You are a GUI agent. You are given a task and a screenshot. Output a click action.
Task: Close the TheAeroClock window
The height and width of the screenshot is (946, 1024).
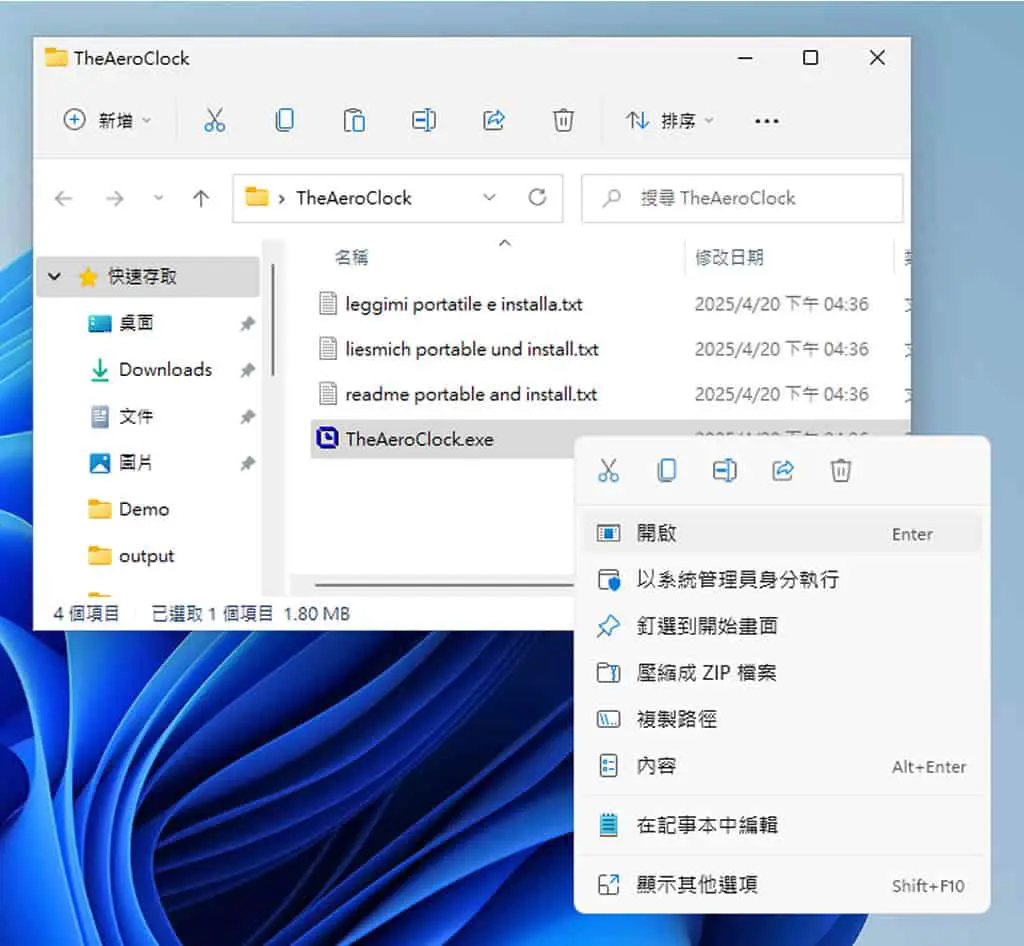(x=877, y=58)
